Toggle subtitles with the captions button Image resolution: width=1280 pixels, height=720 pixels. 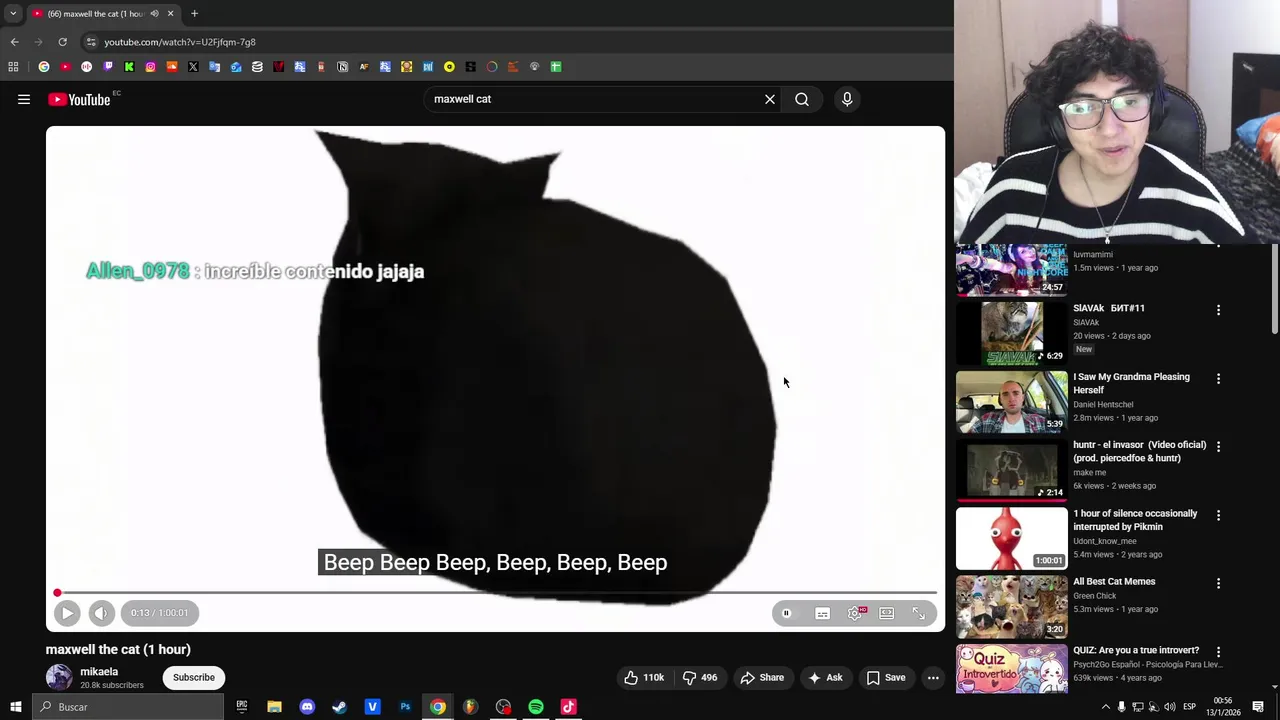[x=822, y=614]
